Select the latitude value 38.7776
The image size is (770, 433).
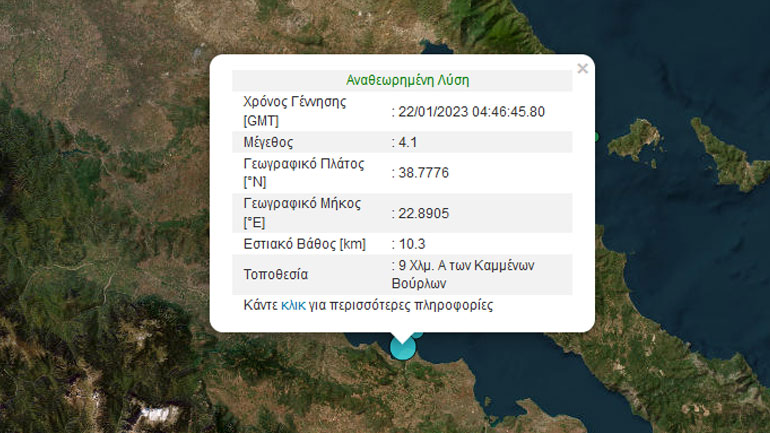click(423, 173)
